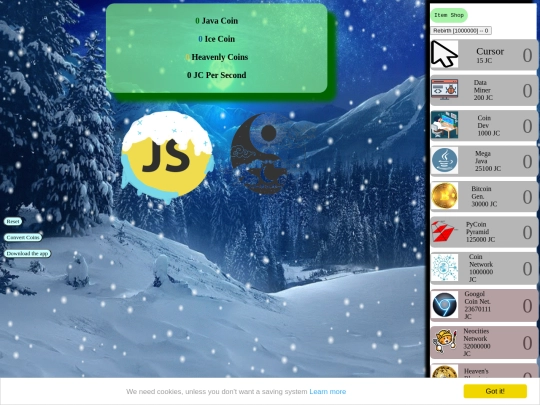Buy Googol Coin Net. item text

click(477, 305)
